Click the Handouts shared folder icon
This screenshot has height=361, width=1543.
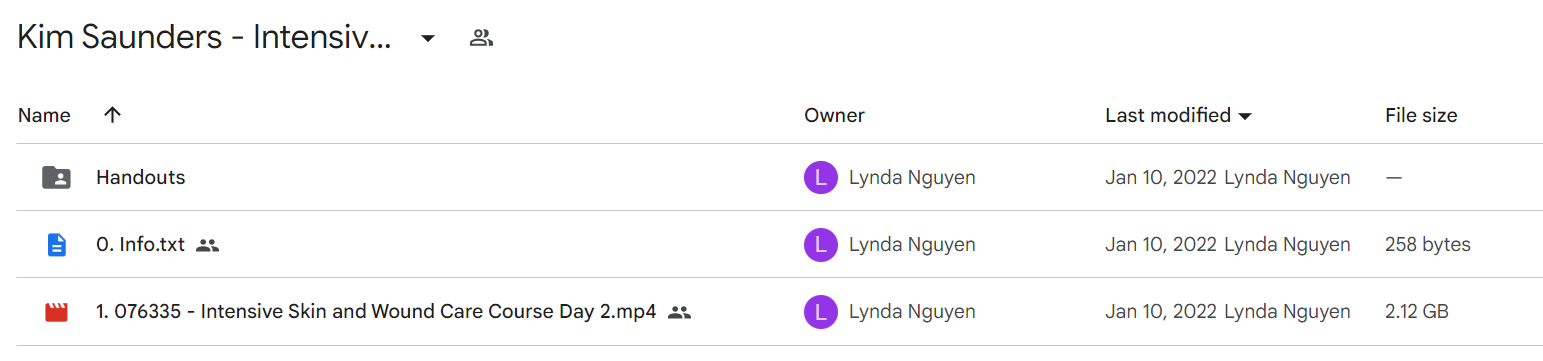click(x=56, y=178)
